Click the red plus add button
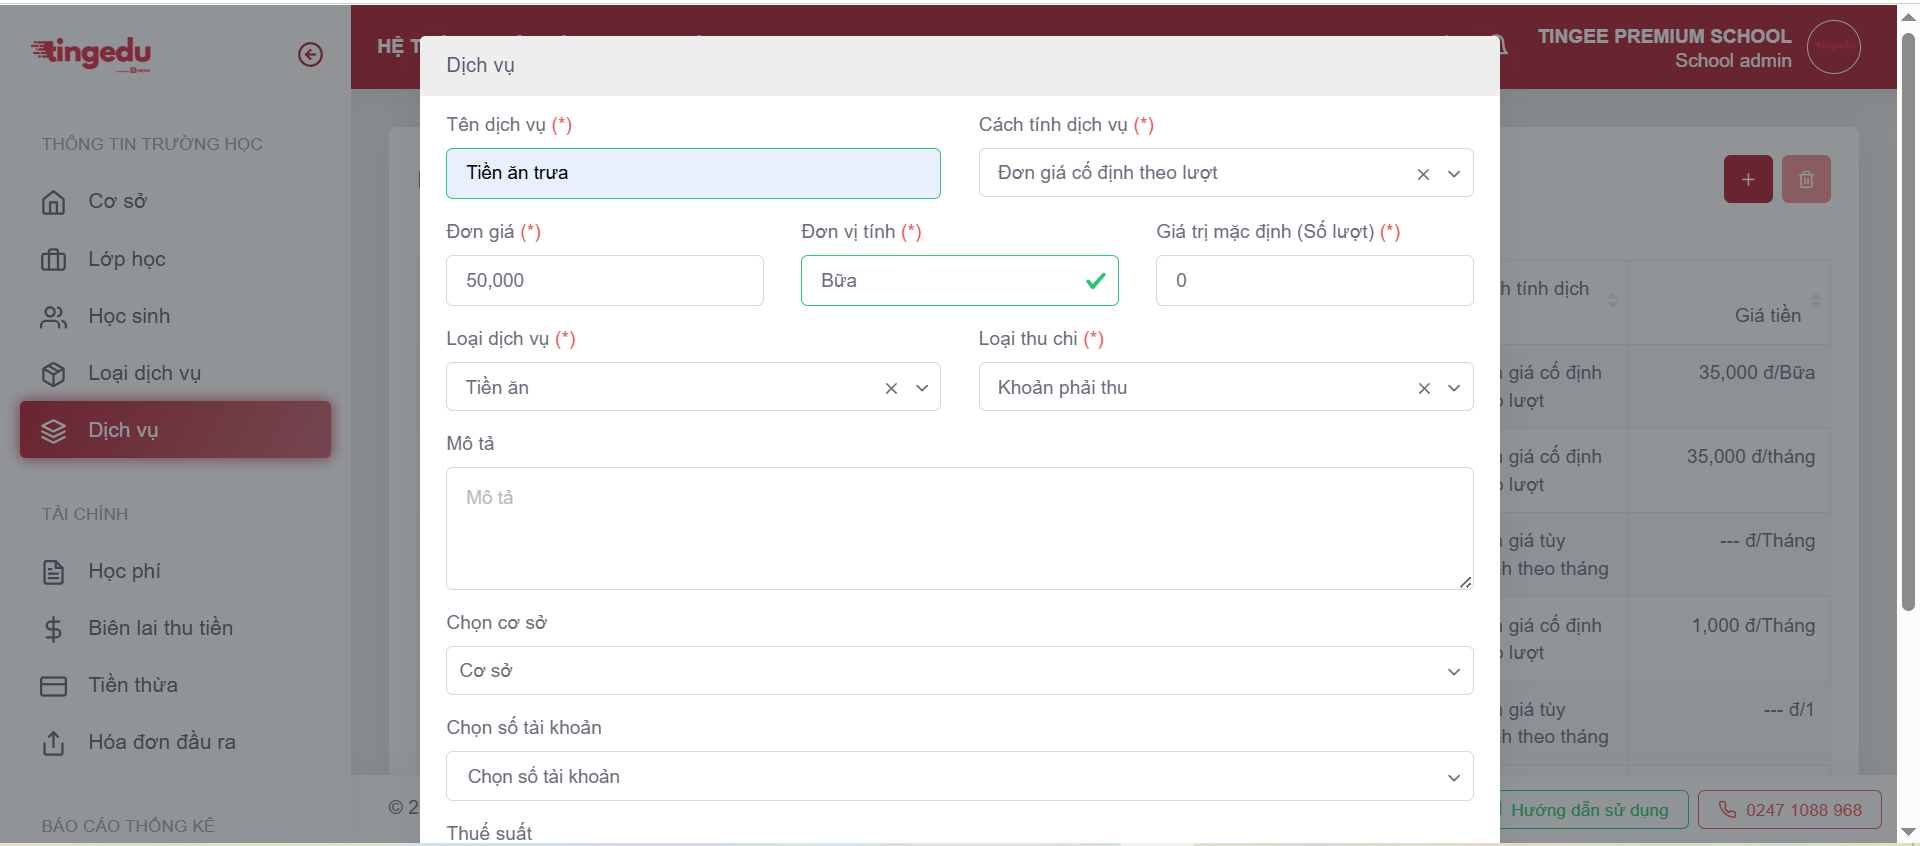 [1747, 179]
